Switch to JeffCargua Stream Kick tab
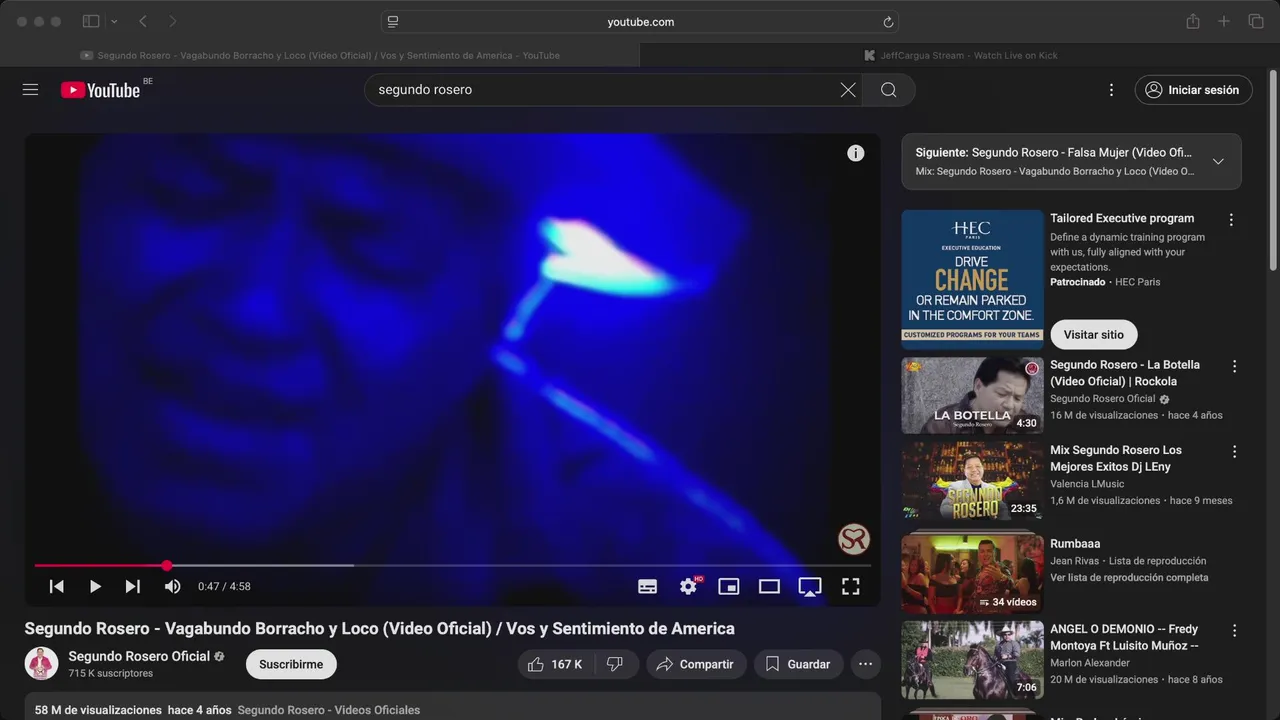 point(960,55)
